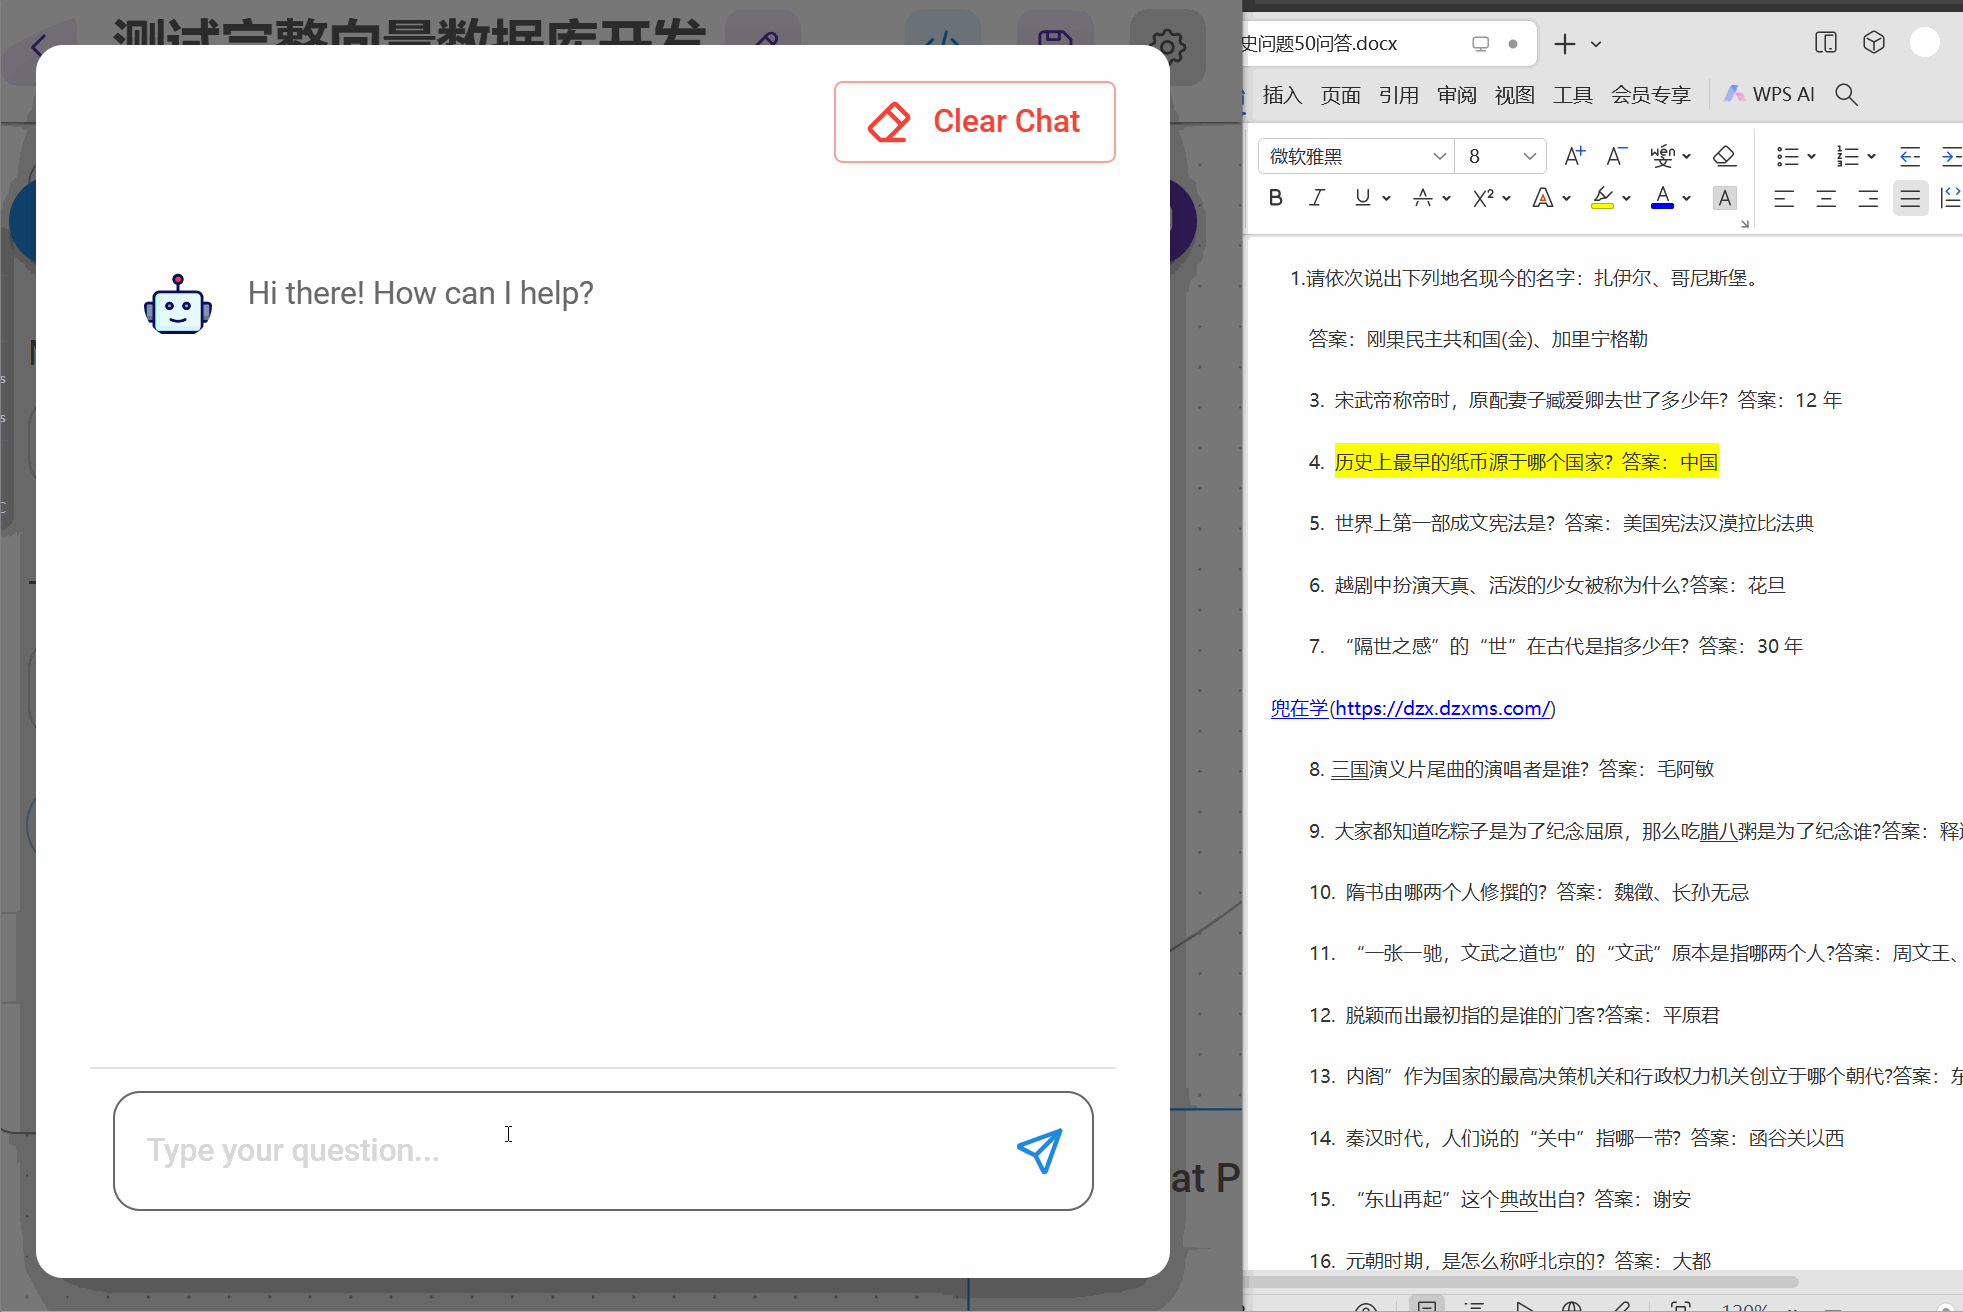Open the font name dropdown
Image resolution: width=1963 pixels, height=1312 pixels.
(1439, 156)
